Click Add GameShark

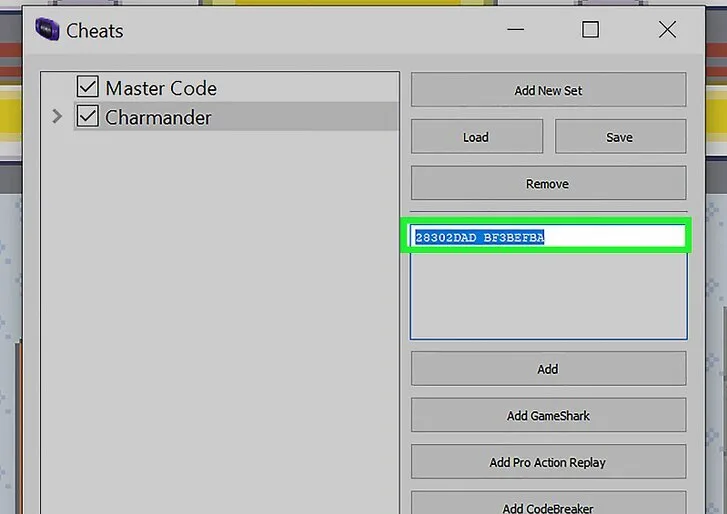547,415
